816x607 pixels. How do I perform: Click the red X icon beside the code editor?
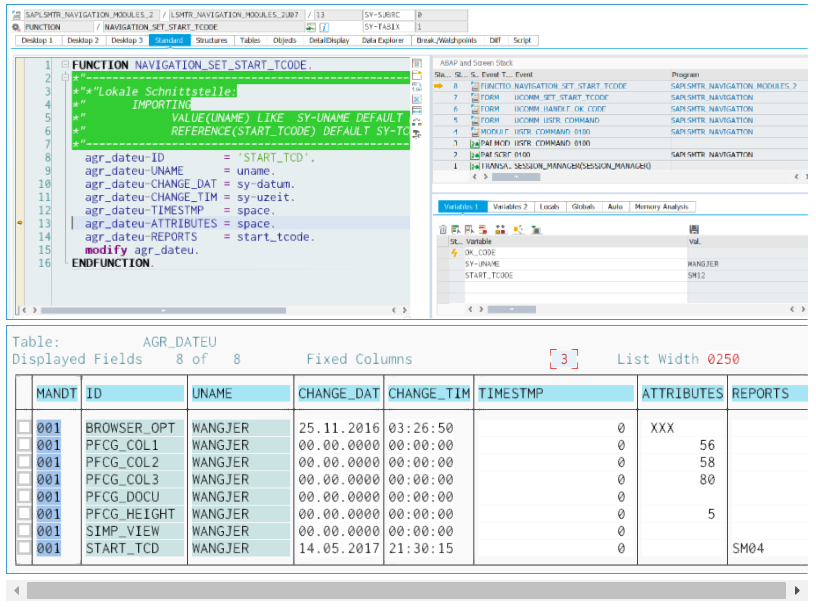416,99
